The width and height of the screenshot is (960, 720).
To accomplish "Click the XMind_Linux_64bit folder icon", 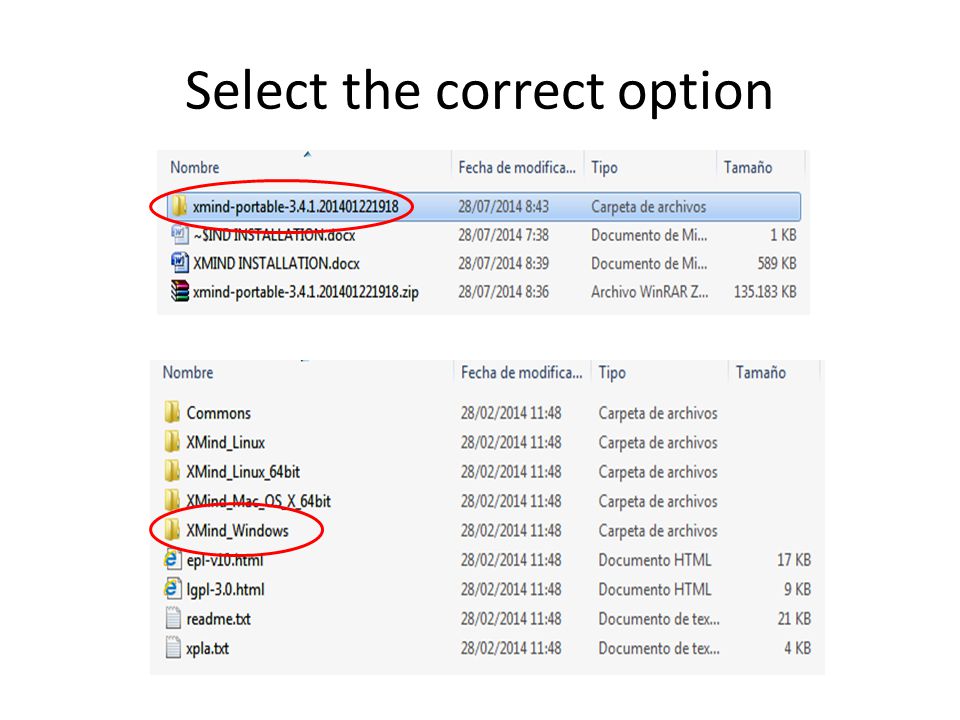I will pyautogui.click(x=173, y=471).
